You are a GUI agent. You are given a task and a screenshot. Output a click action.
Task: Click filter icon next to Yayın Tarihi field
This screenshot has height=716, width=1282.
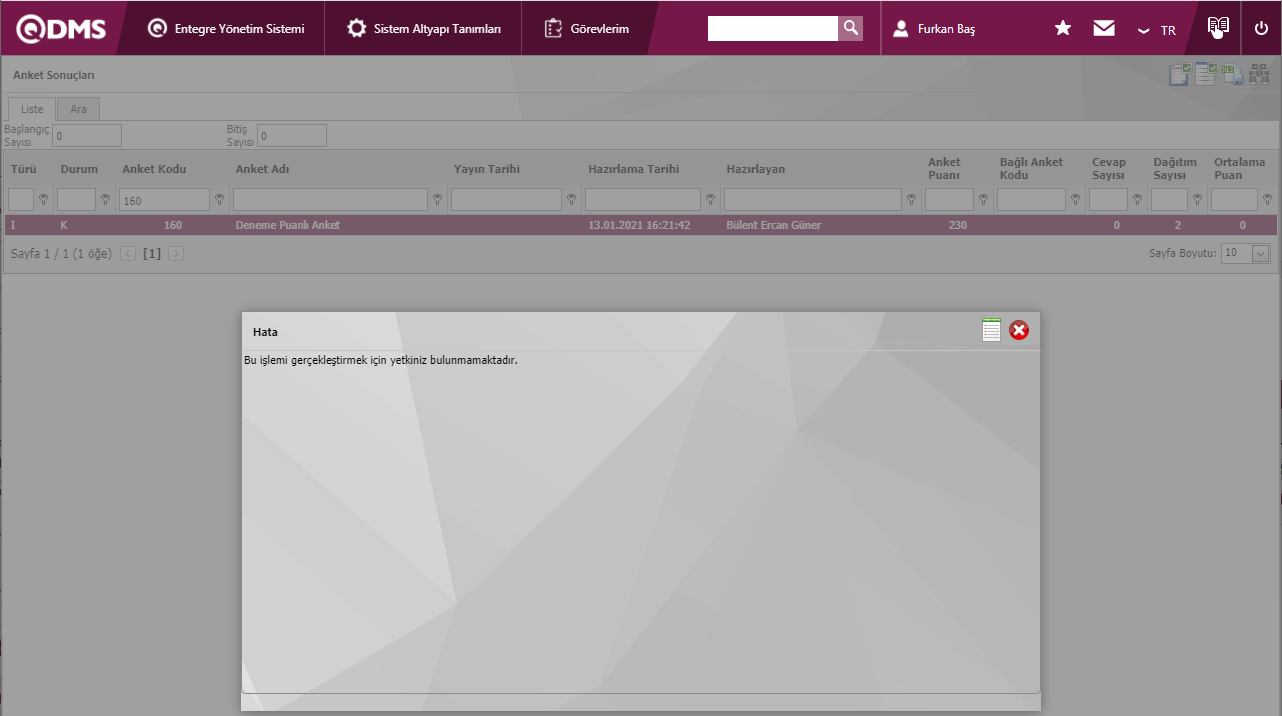pos(571,200)
